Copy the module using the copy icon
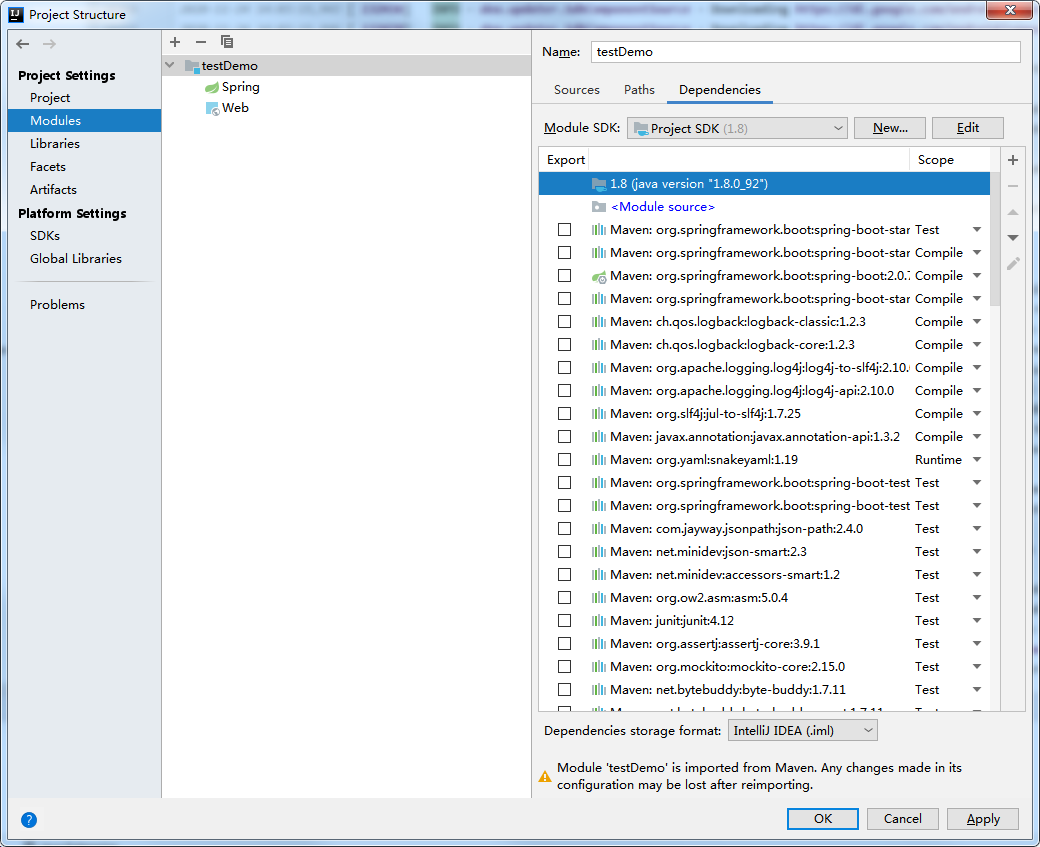The height and width of the screenshot is (847, 1040). 227,42
